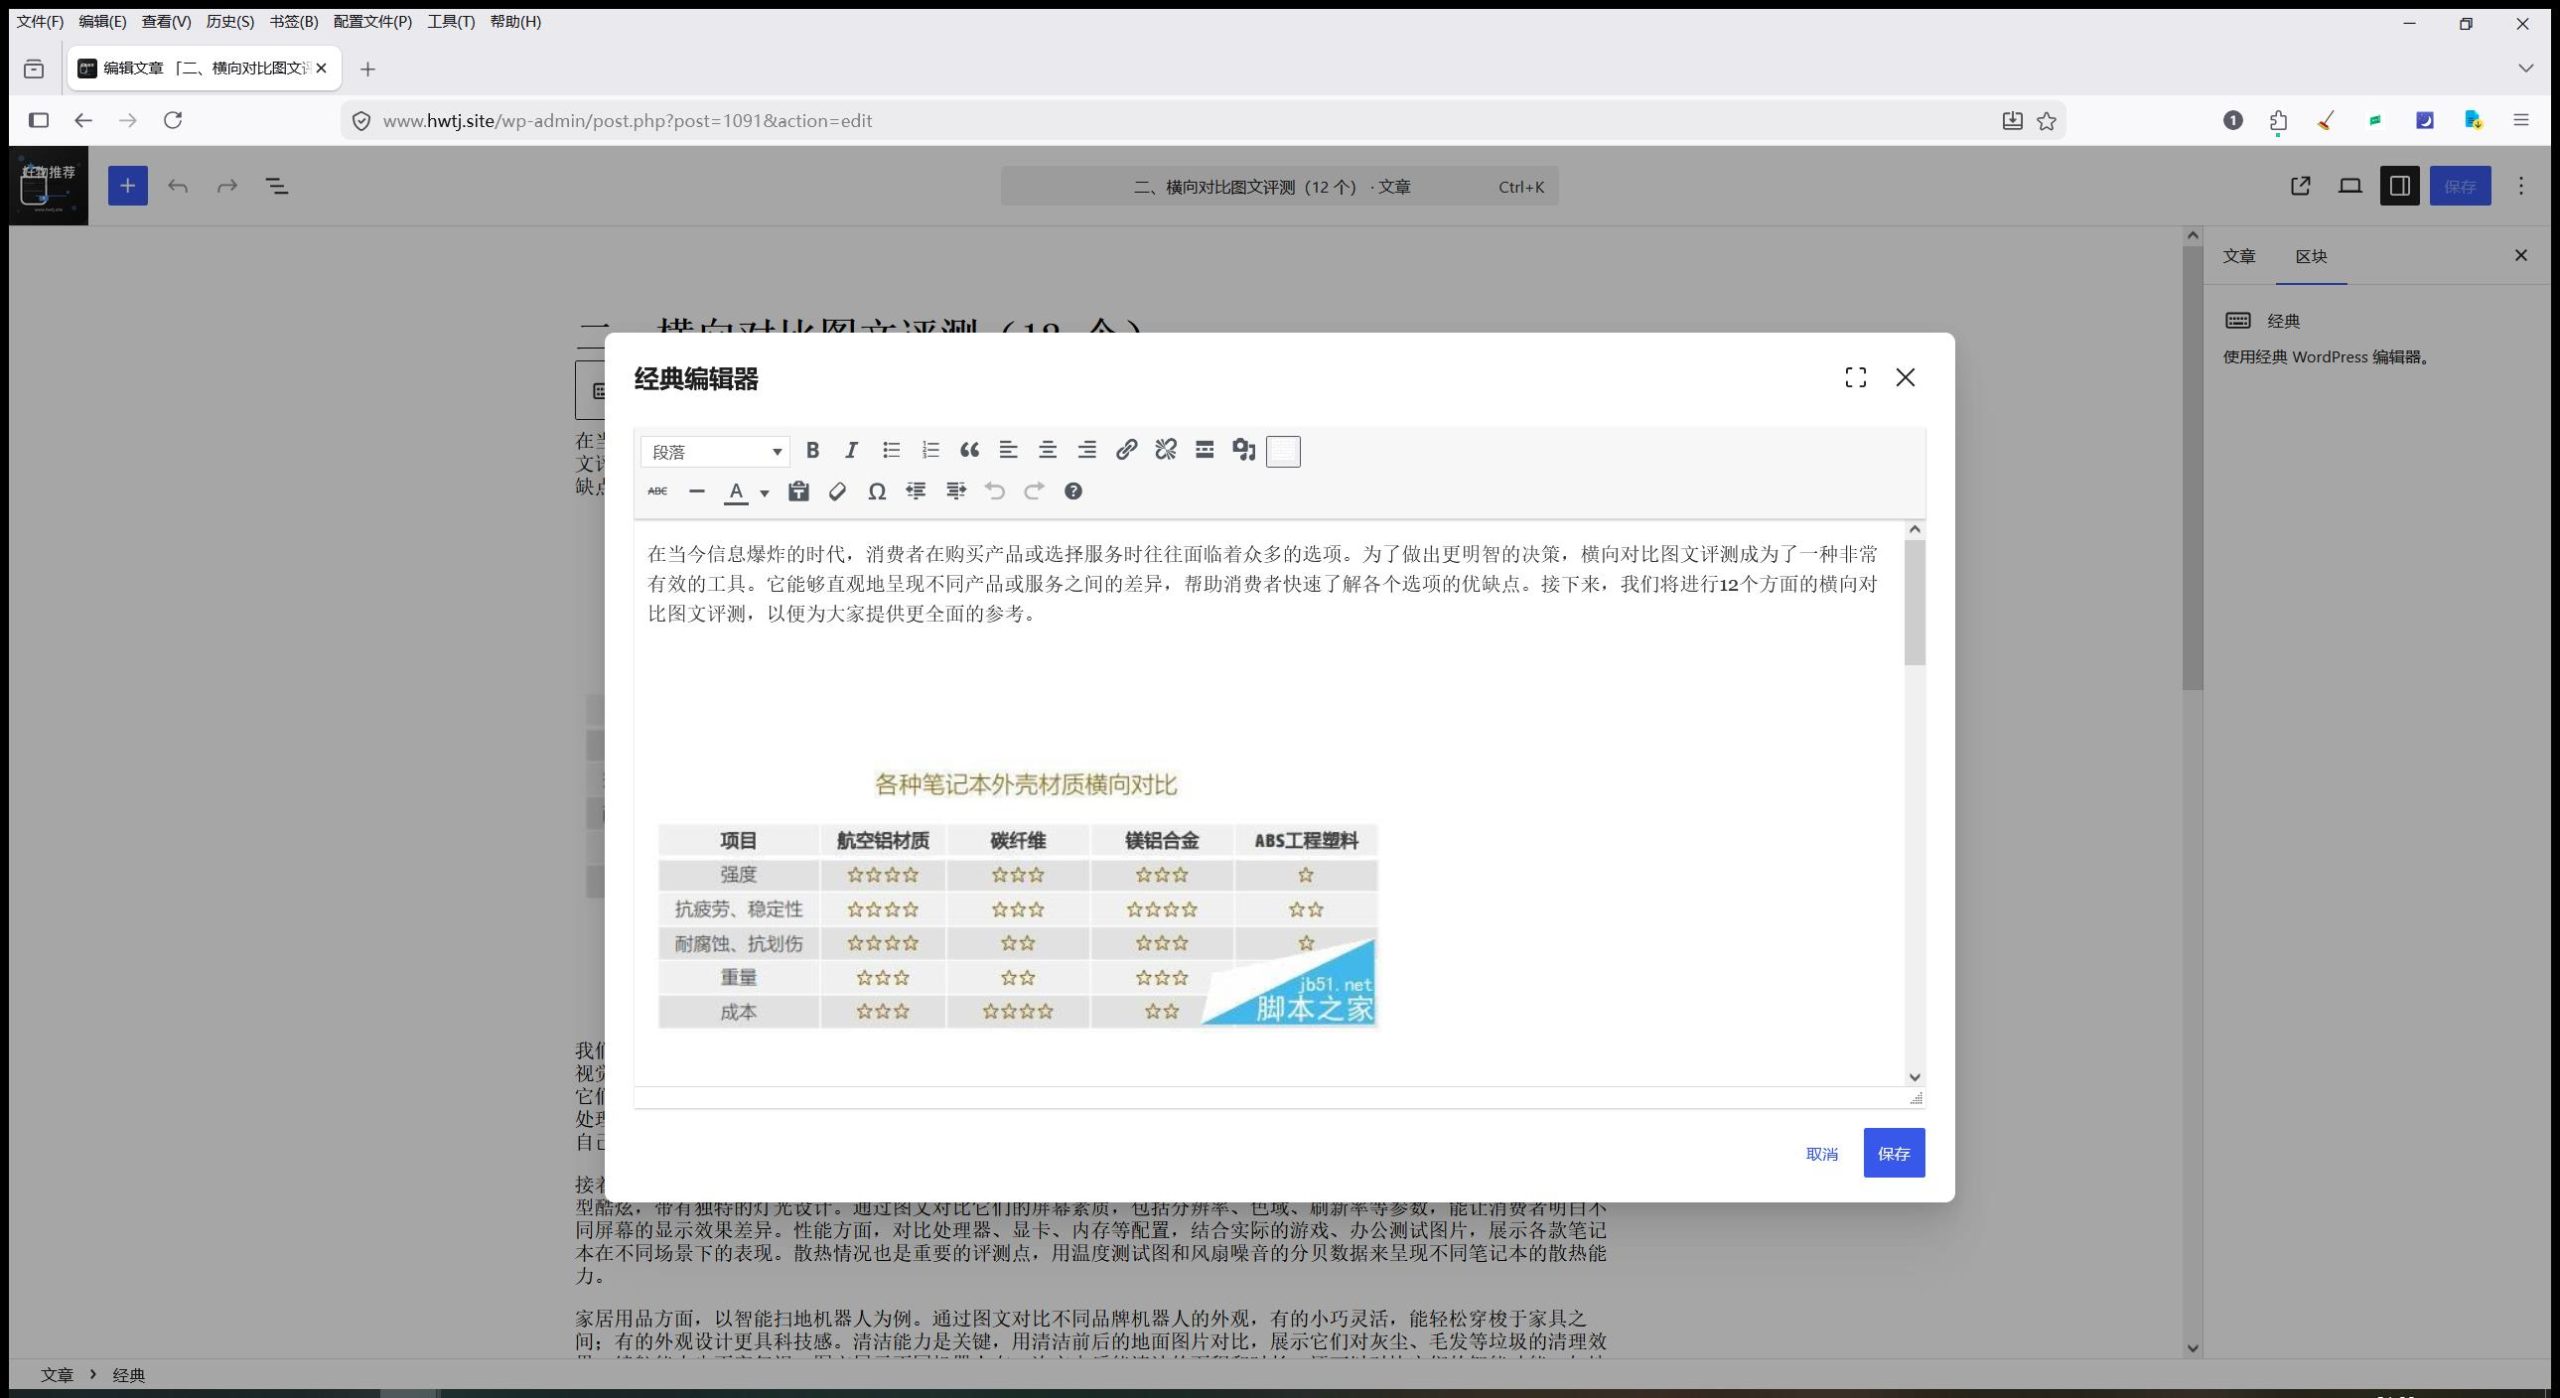2560x1398 pixels.
Task: Switch to 区块 sidebar tab
Action: click(2311, 256)
